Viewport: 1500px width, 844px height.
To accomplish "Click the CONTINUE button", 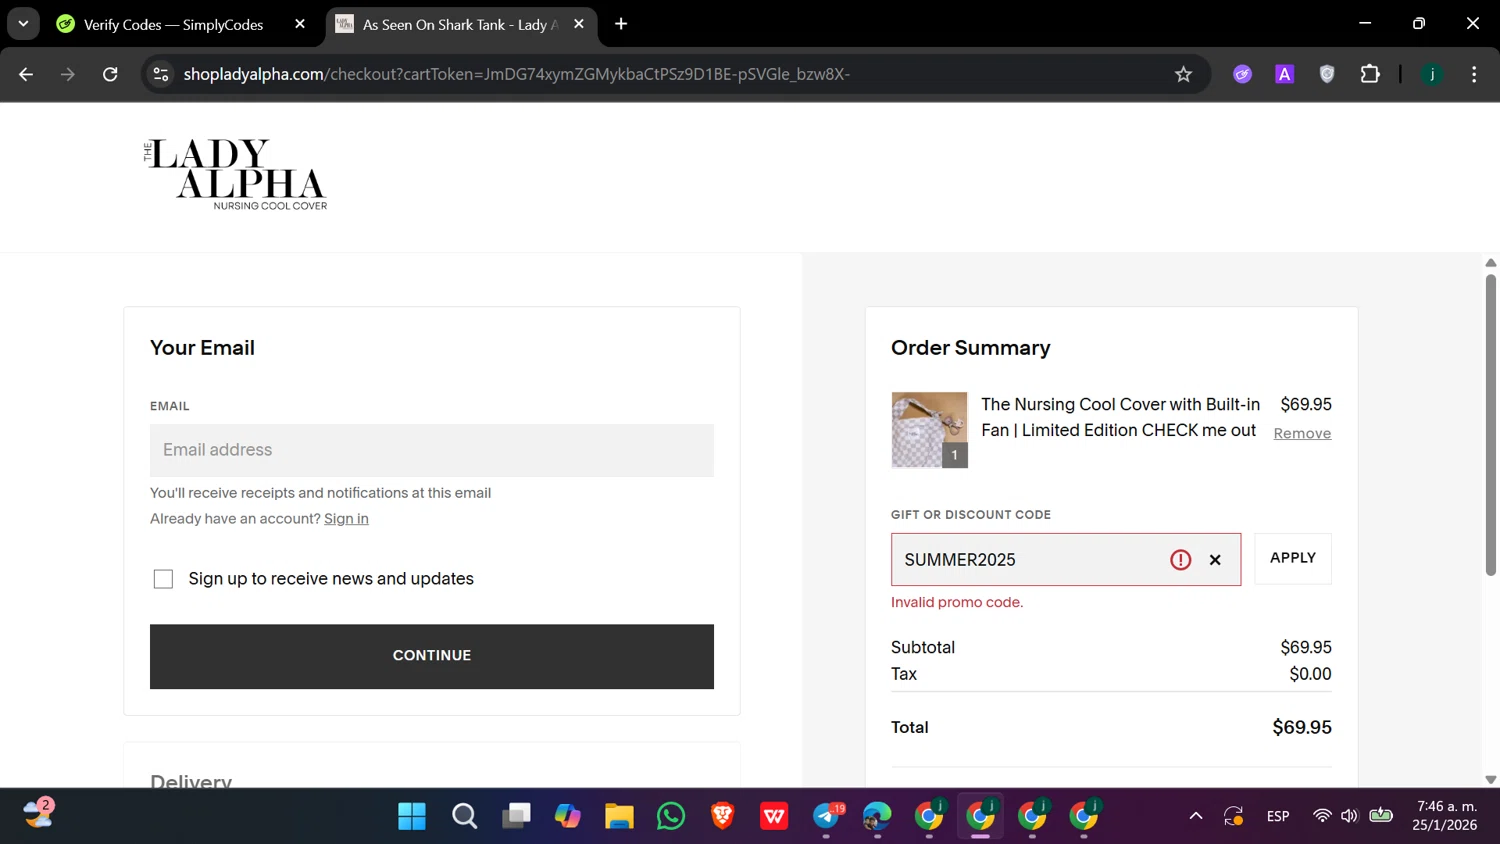I will point(432,656).
